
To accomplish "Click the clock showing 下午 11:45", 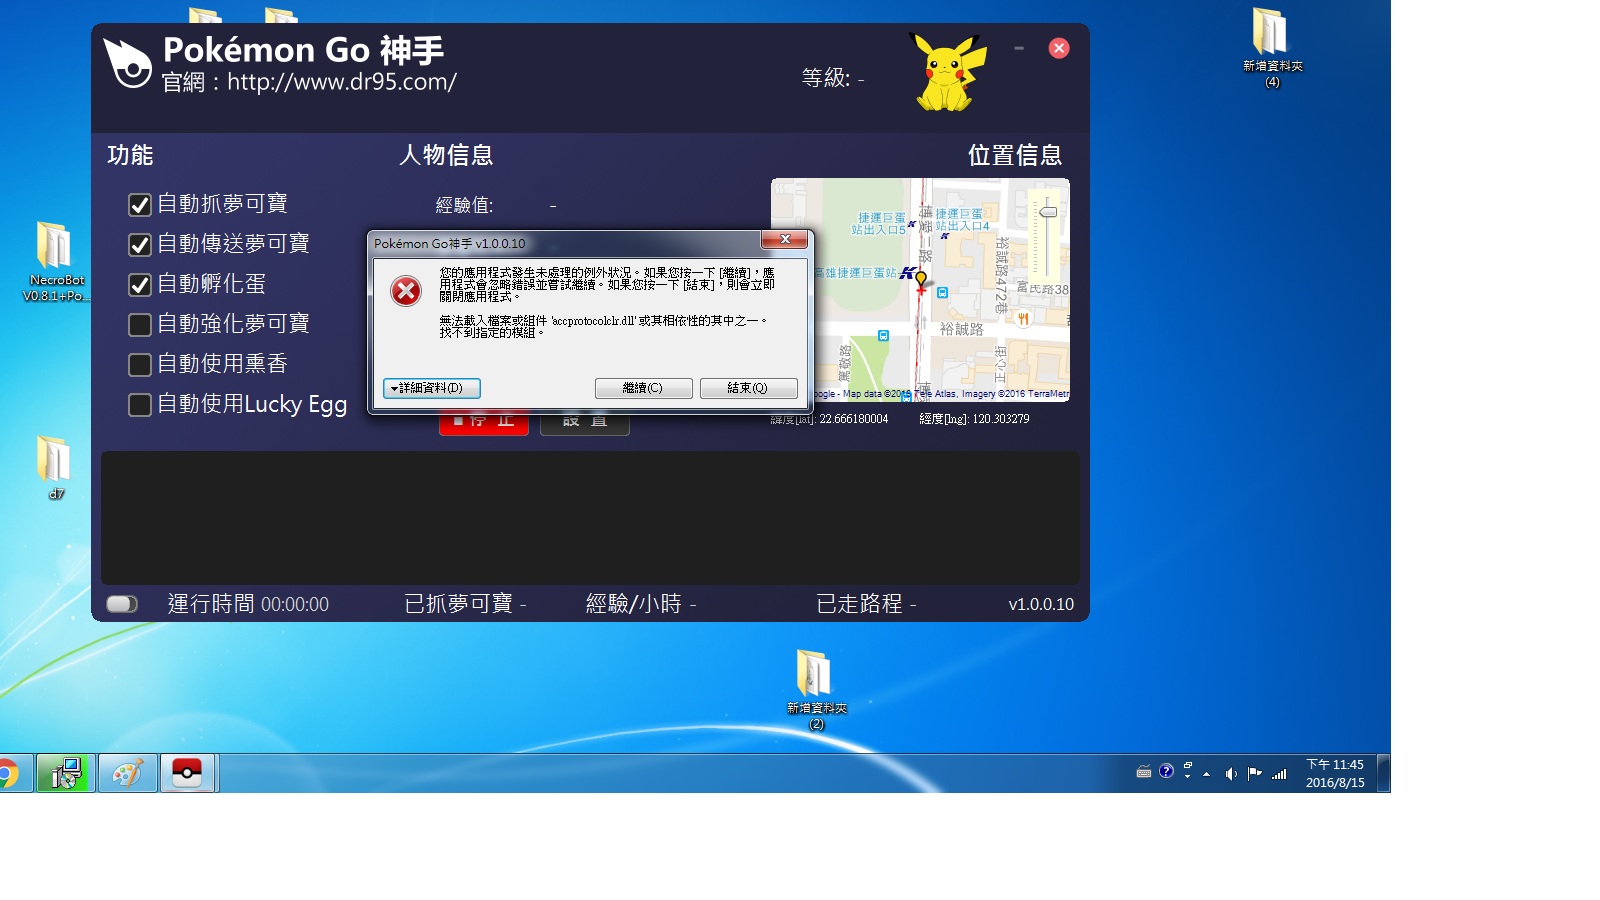I will (1334, 773).
